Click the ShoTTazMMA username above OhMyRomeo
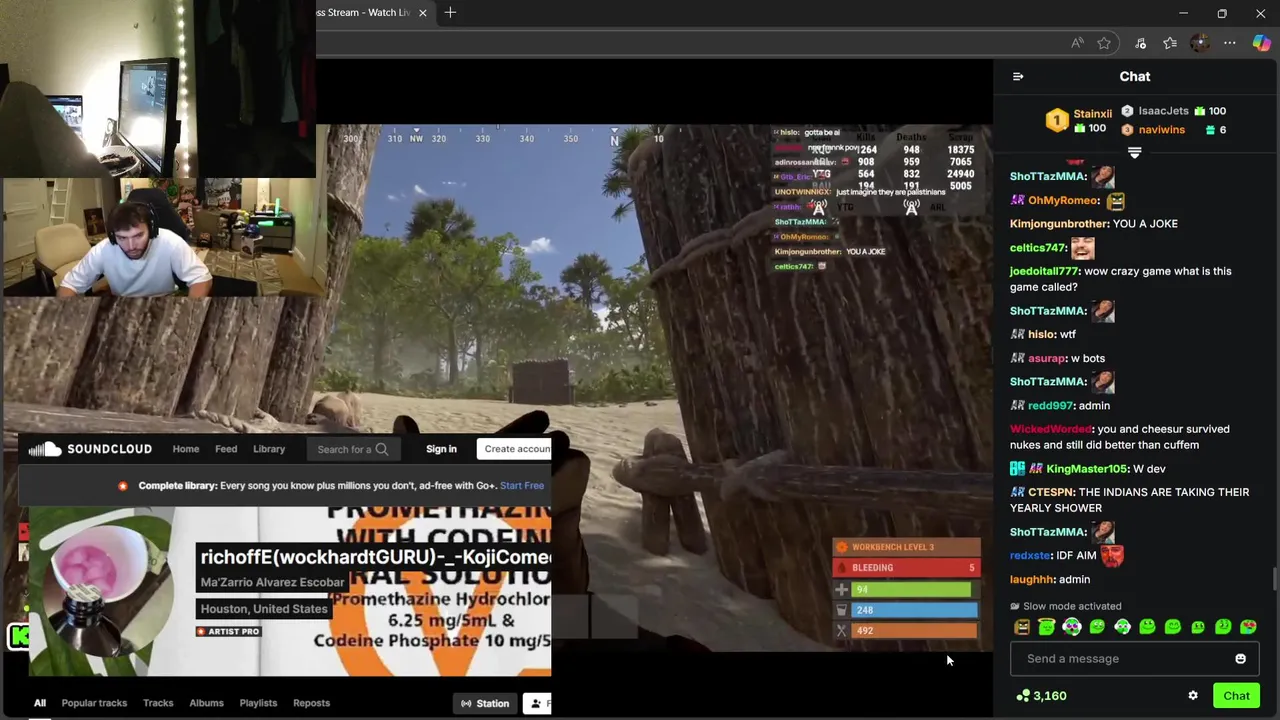 1047,177
